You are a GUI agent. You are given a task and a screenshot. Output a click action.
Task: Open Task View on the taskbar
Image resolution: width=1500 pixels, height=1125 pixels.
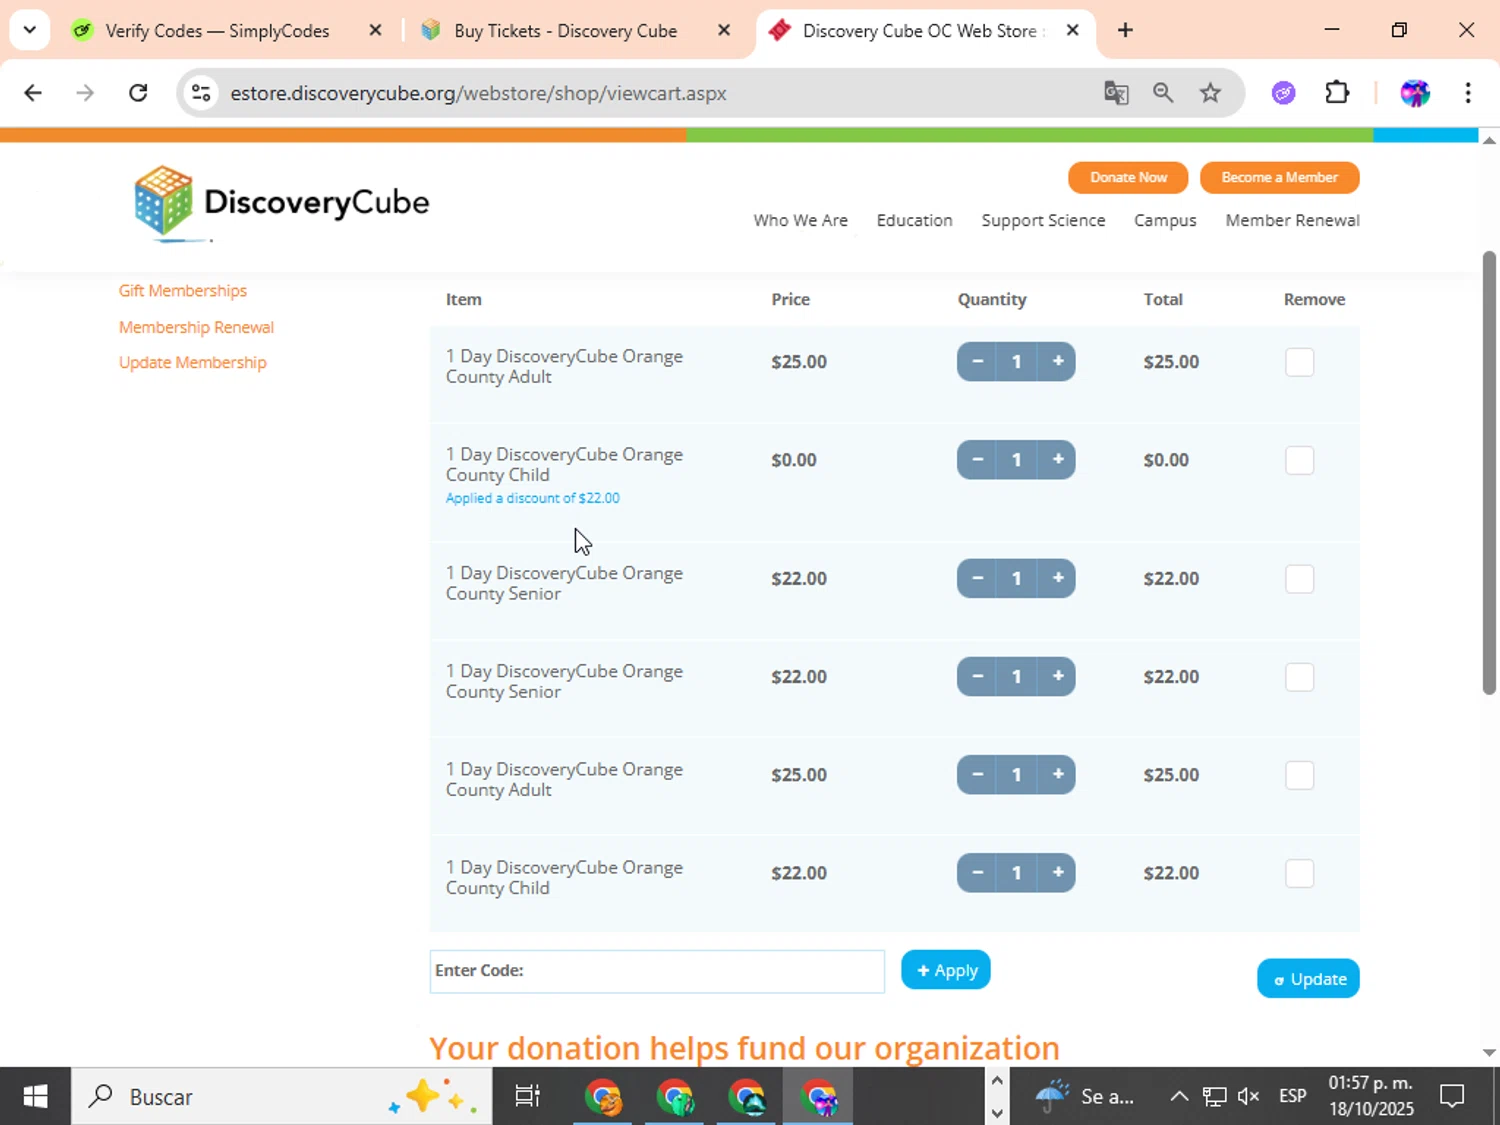[x=527, y=1097]
